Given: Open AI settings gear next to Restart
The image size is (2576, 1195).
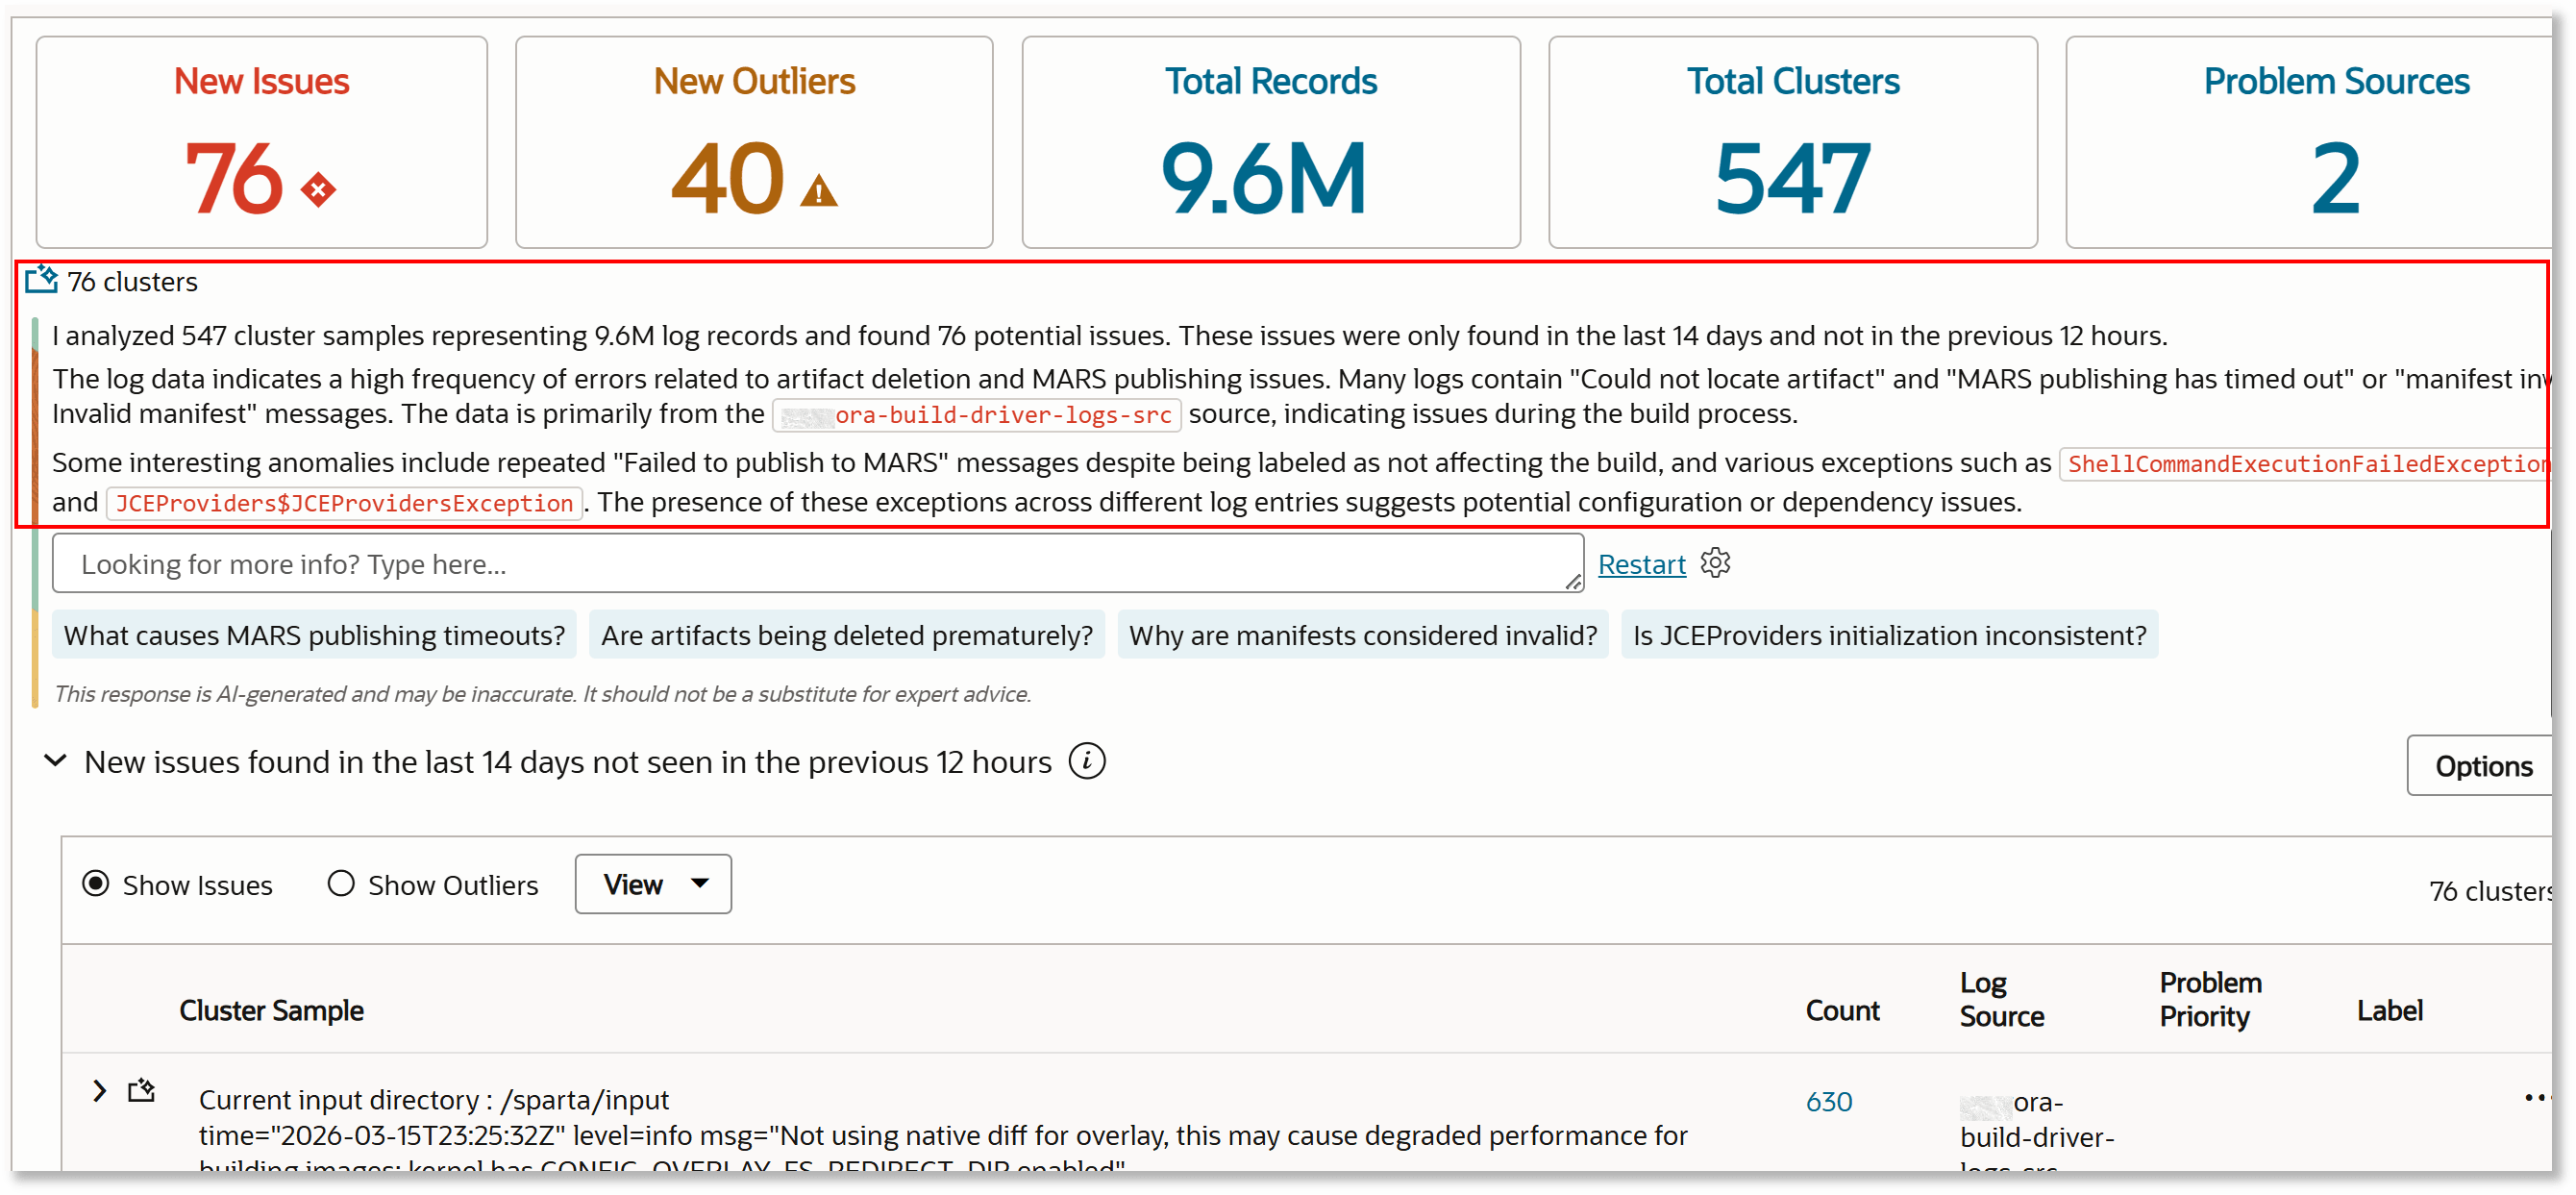Looking at the screenshot, I should coord(1715,563).
